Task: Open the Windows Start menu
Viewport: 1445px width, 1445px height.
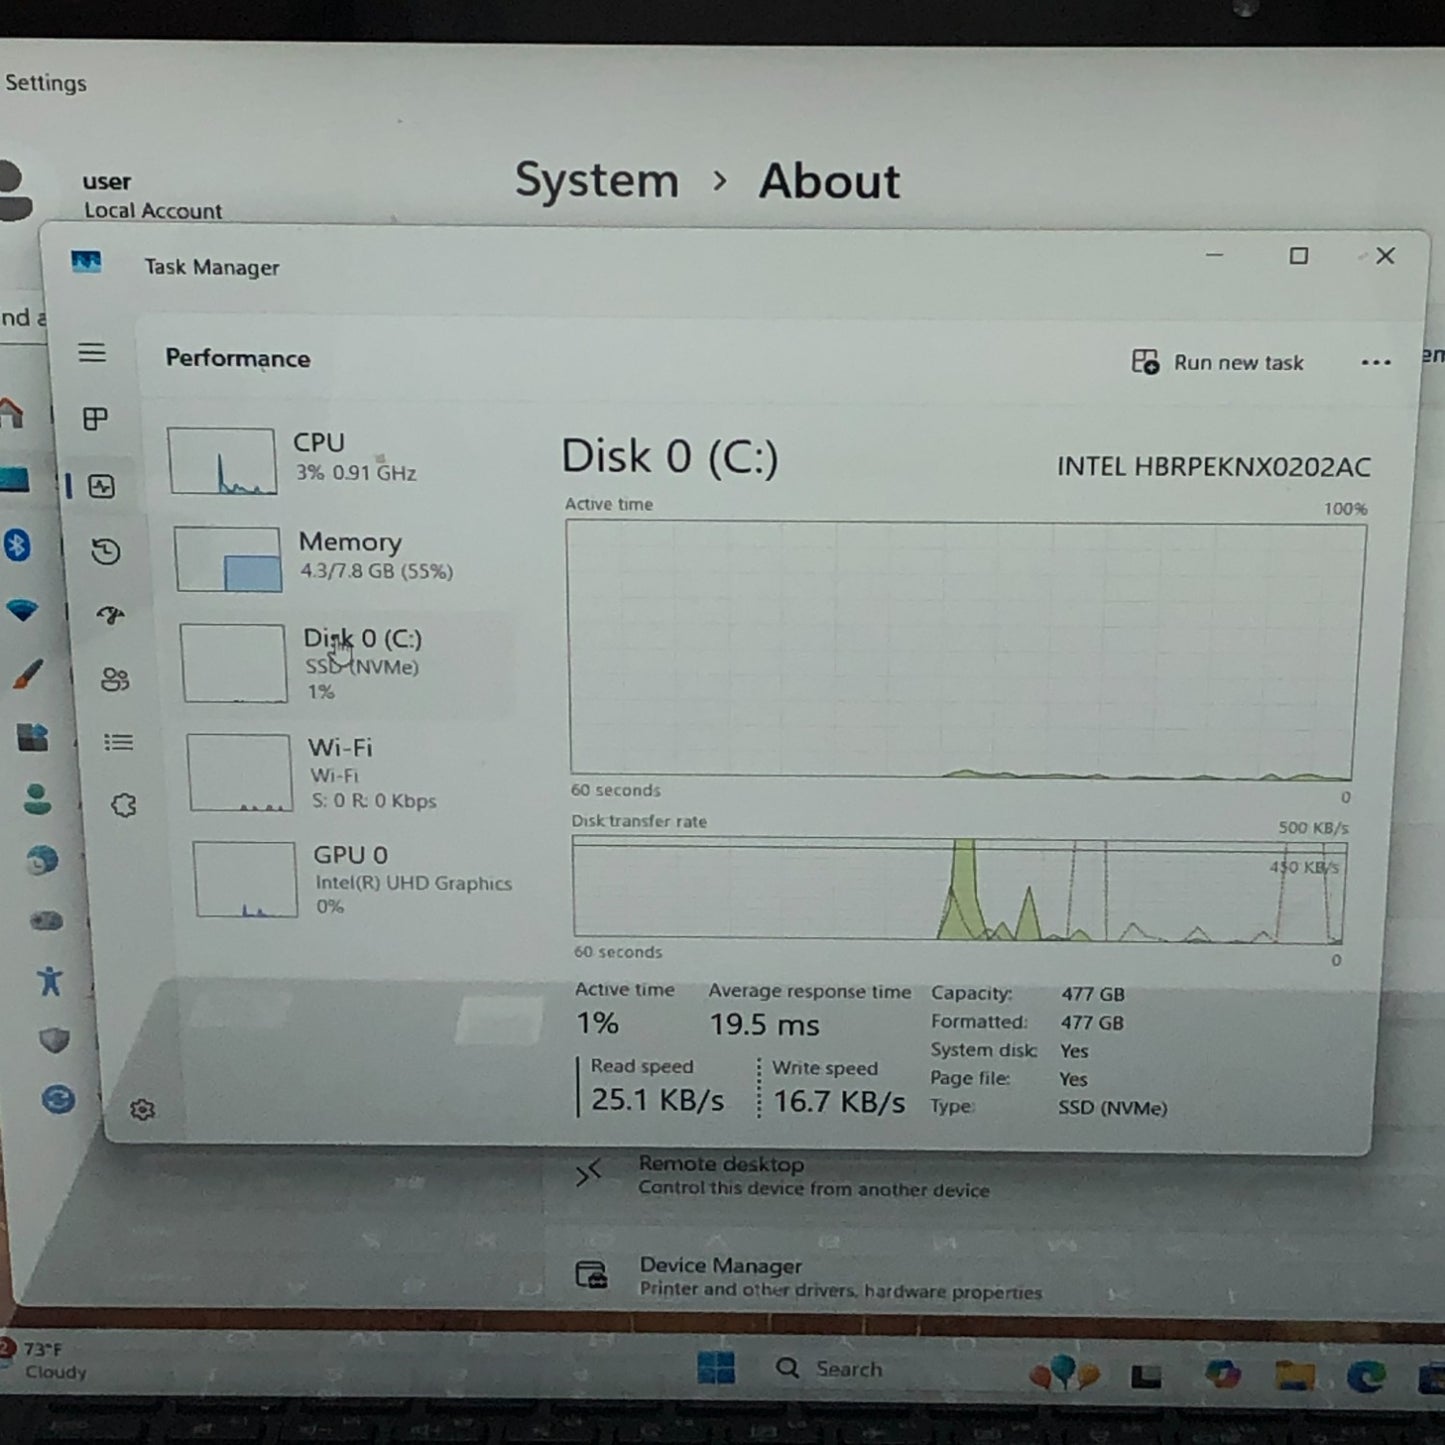Action: (716, 1368)
